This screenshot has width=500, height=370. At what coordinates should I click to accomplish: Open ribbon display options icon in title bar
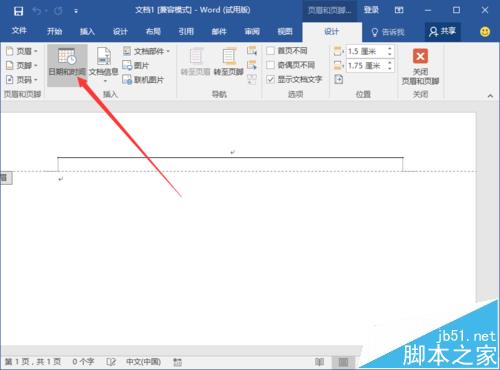pos(399,10)
